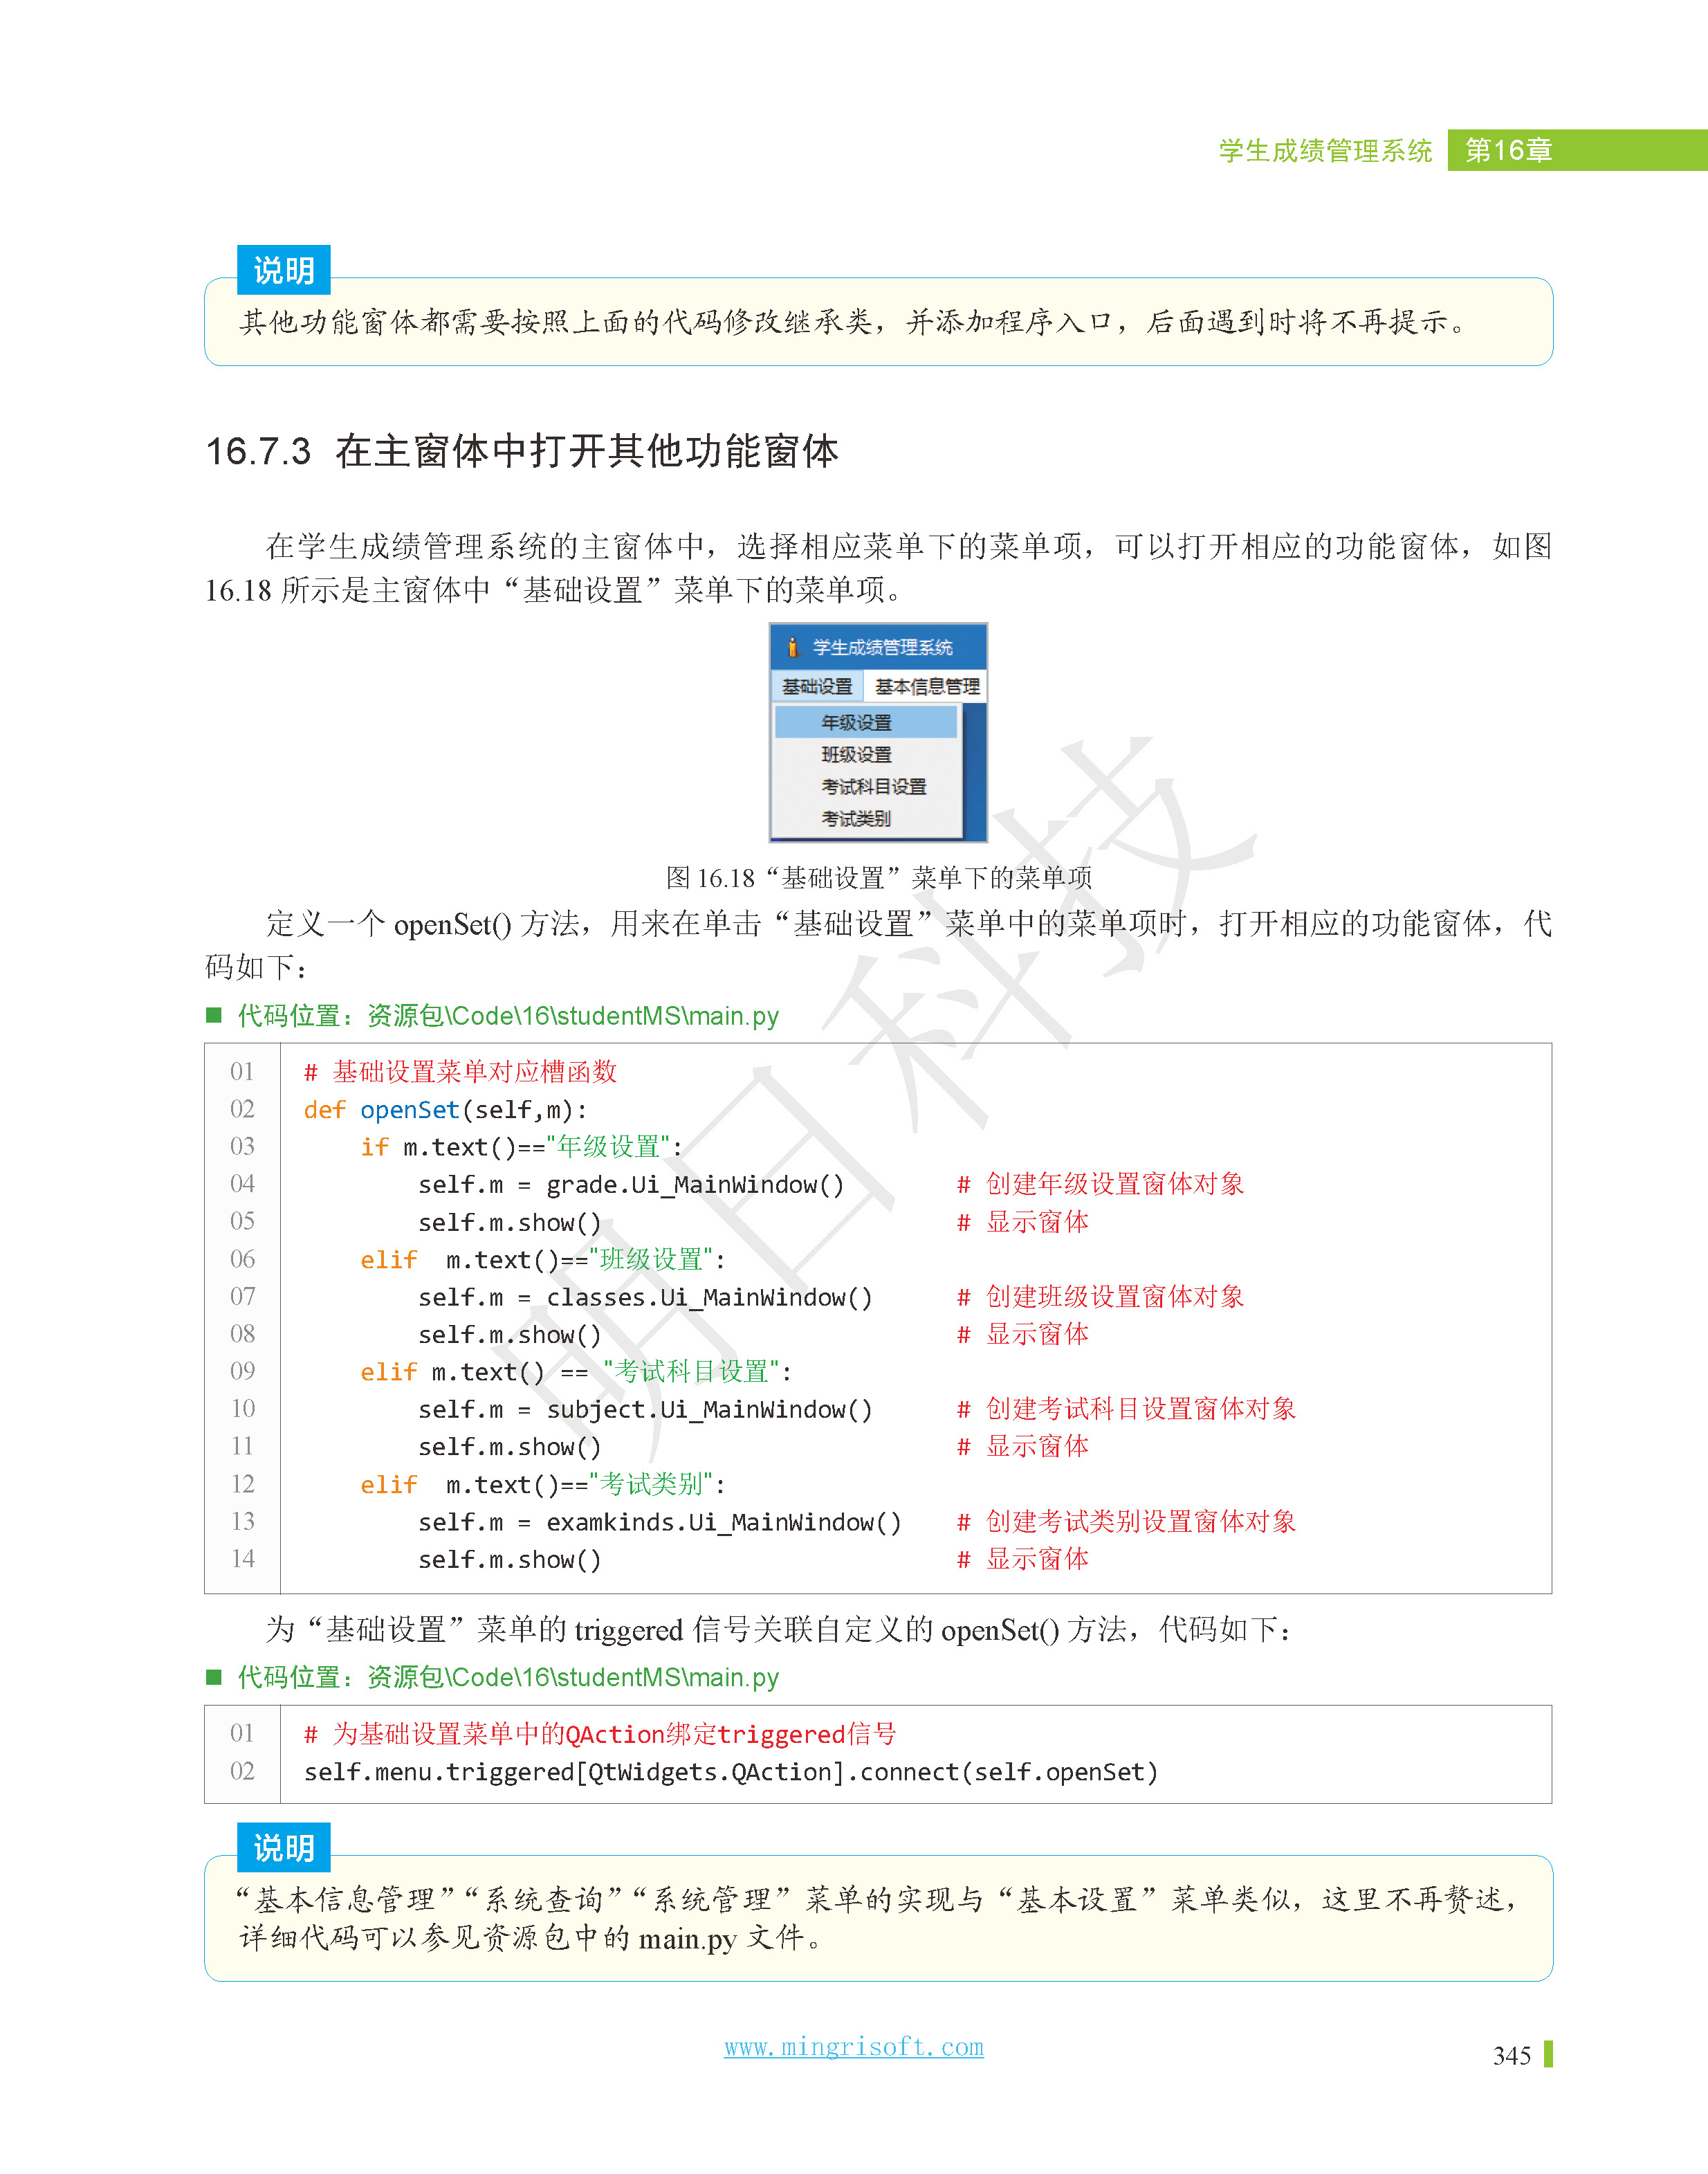The image size is (1708, 2174).
Task: Click the self.menu.triggered connect code line
Action: coord(730,1771)
